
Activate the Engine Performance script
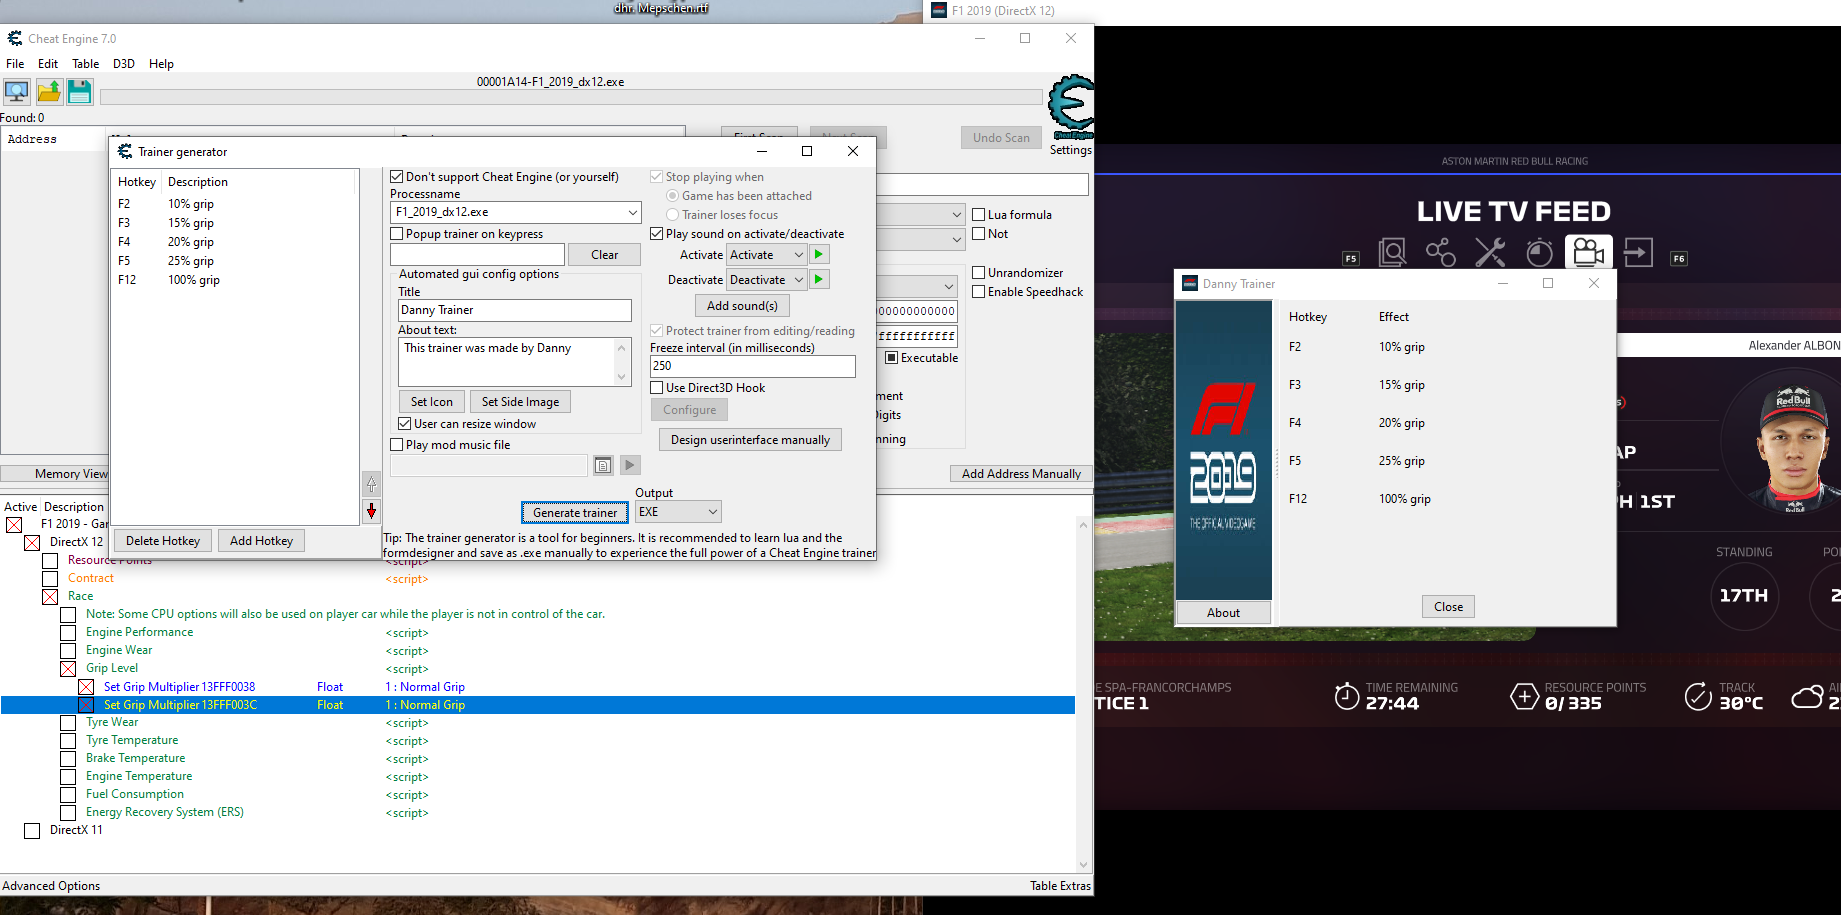tap(68, 633)
